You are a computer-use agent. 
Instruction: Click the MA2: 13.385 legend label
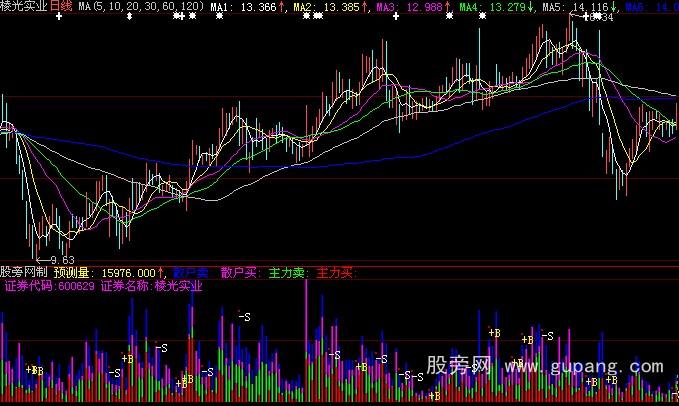tap(328, 7)
